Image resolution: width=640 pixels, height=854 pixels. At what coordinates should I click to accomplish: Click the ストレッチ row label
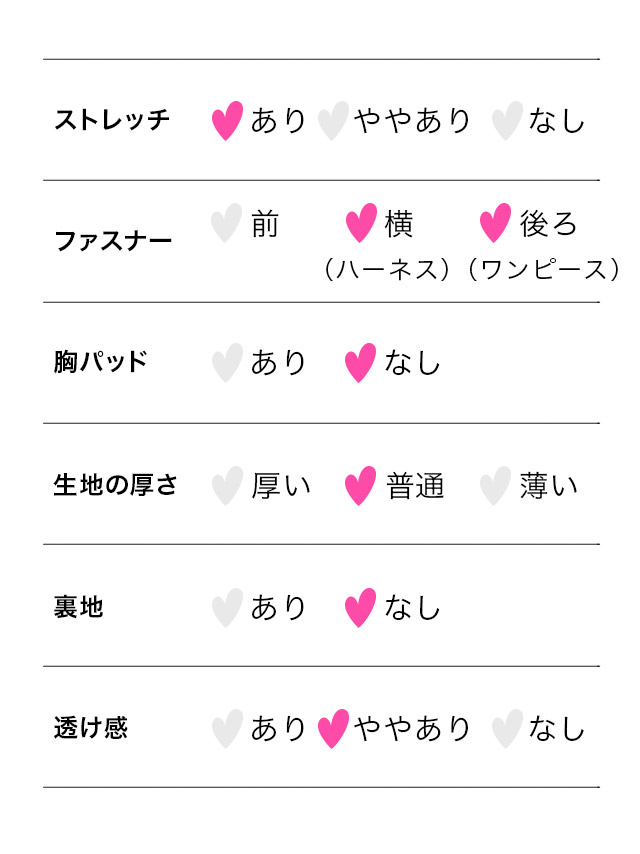click(112, 120)
